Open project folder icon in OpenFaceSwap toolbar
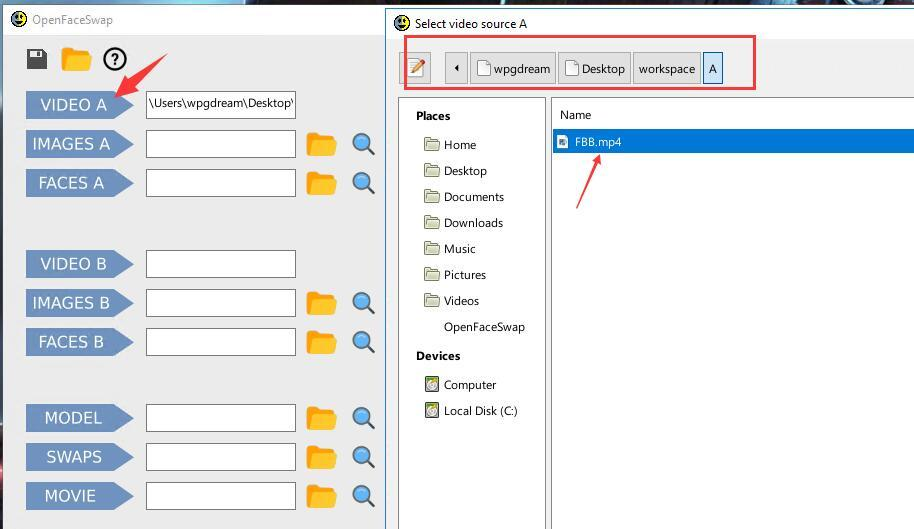Screen dimensions: 914x529 tap(76, 59)
